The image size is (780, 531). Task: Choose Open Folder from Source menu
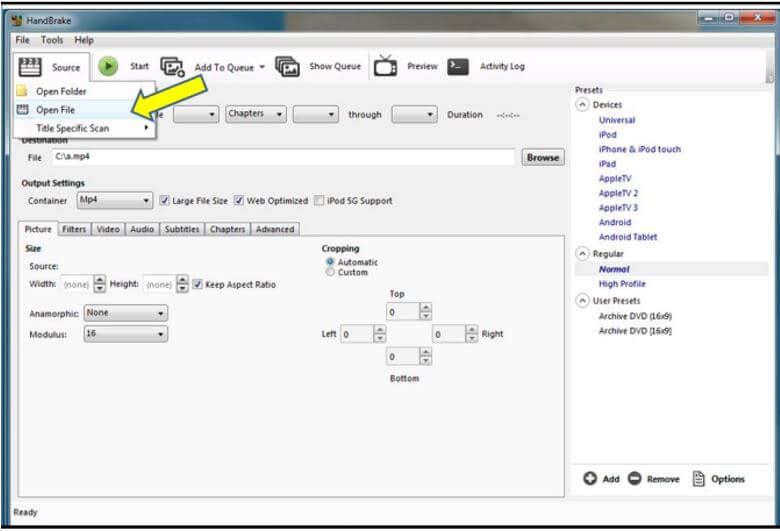[x=85, y=92]
